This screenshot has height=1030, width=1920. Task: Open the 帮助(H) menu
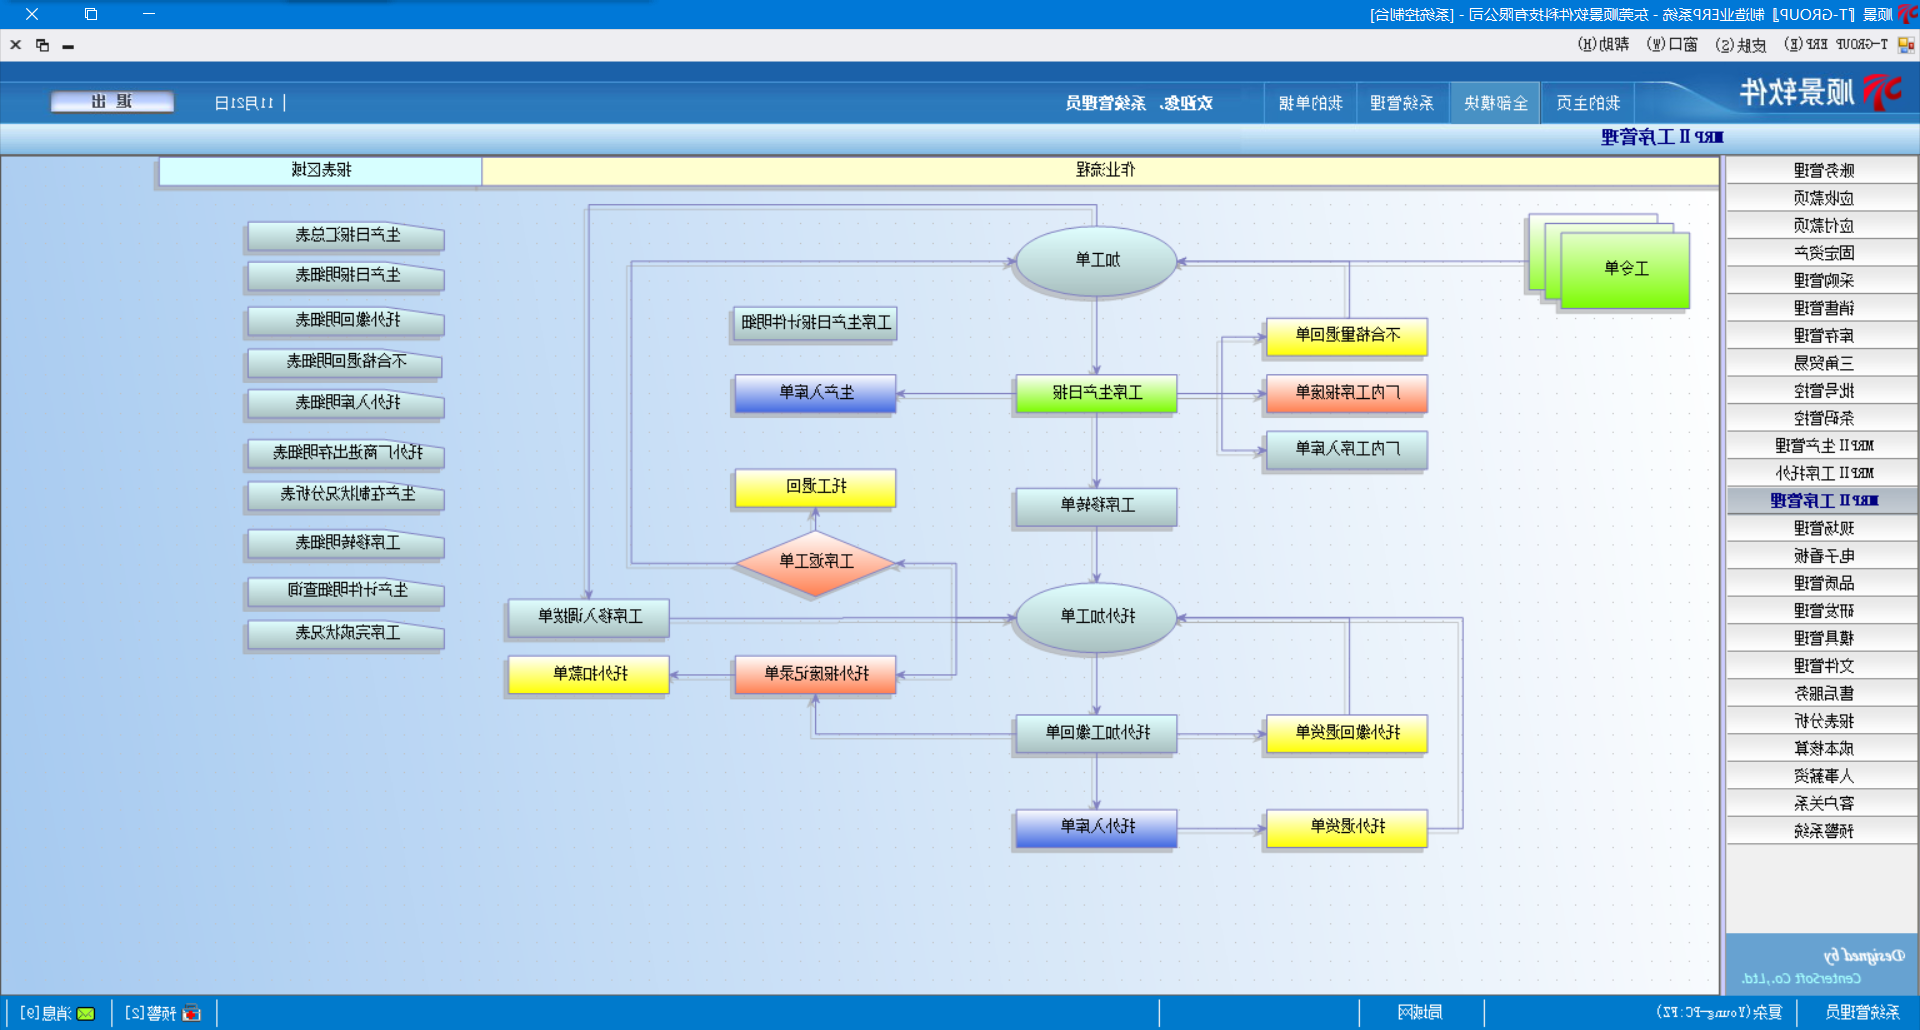[x=1603, y=44]
